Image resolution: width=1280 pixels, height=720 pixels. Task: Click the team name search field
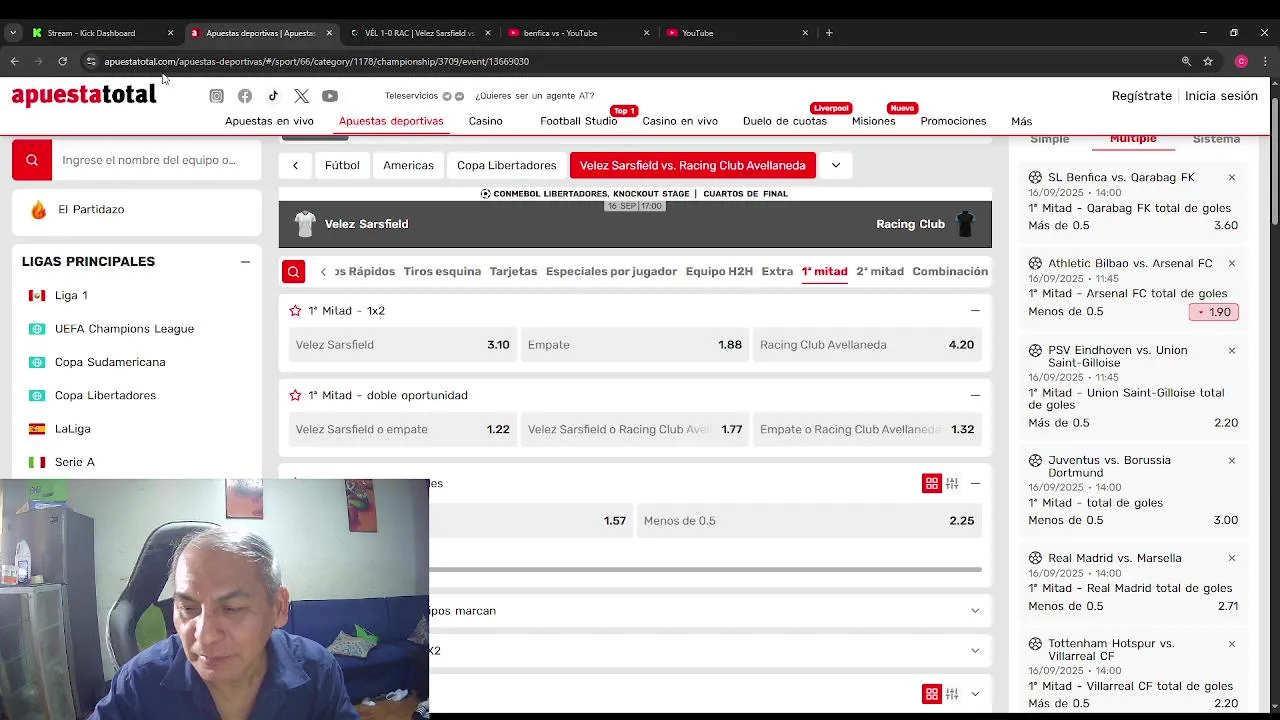(157, 160)
